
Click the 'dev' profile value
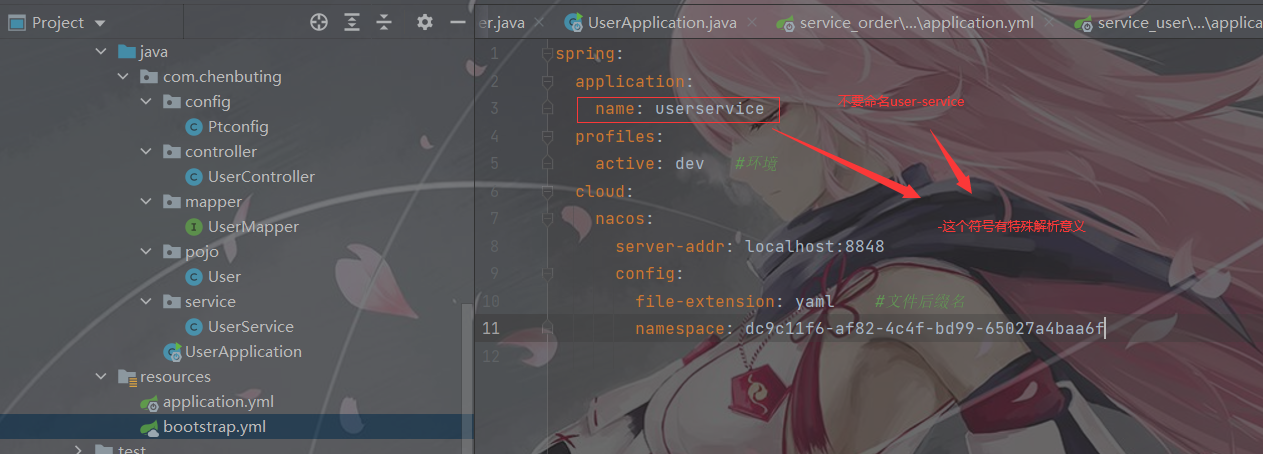(x=690, y=163)
